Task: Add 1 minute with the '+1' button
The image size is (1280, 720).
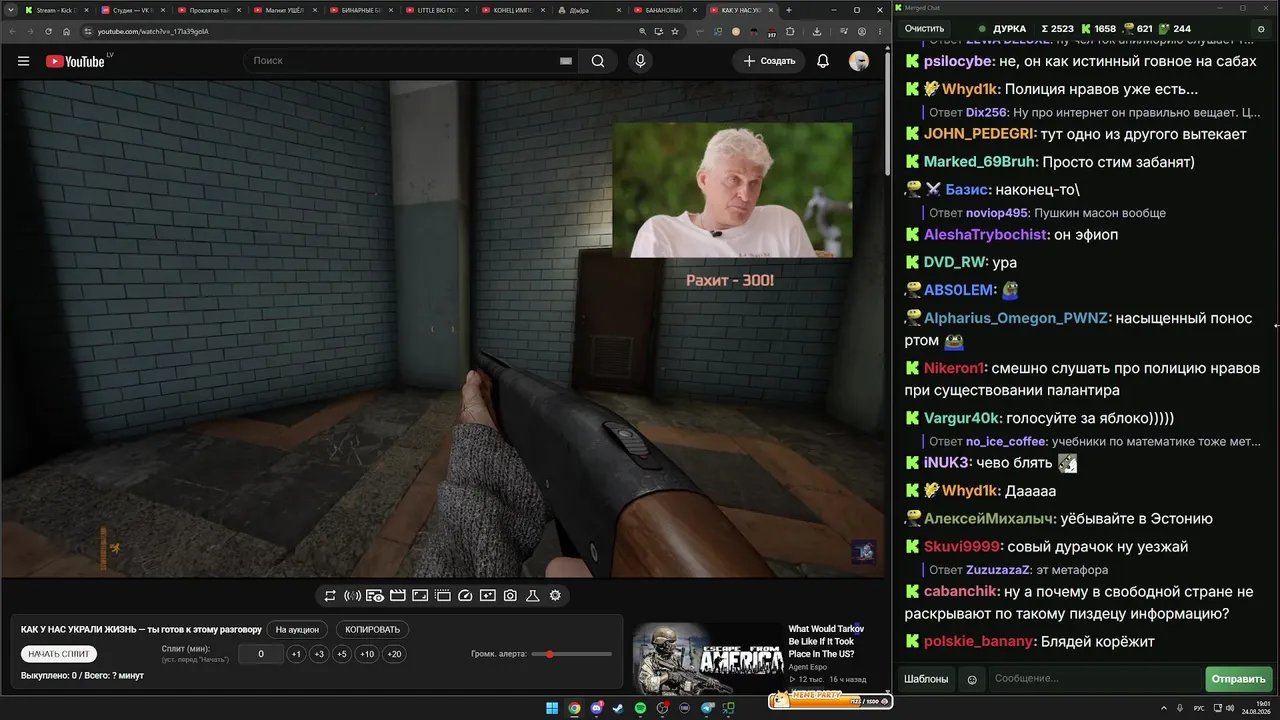Action: [x=296, y=654]
